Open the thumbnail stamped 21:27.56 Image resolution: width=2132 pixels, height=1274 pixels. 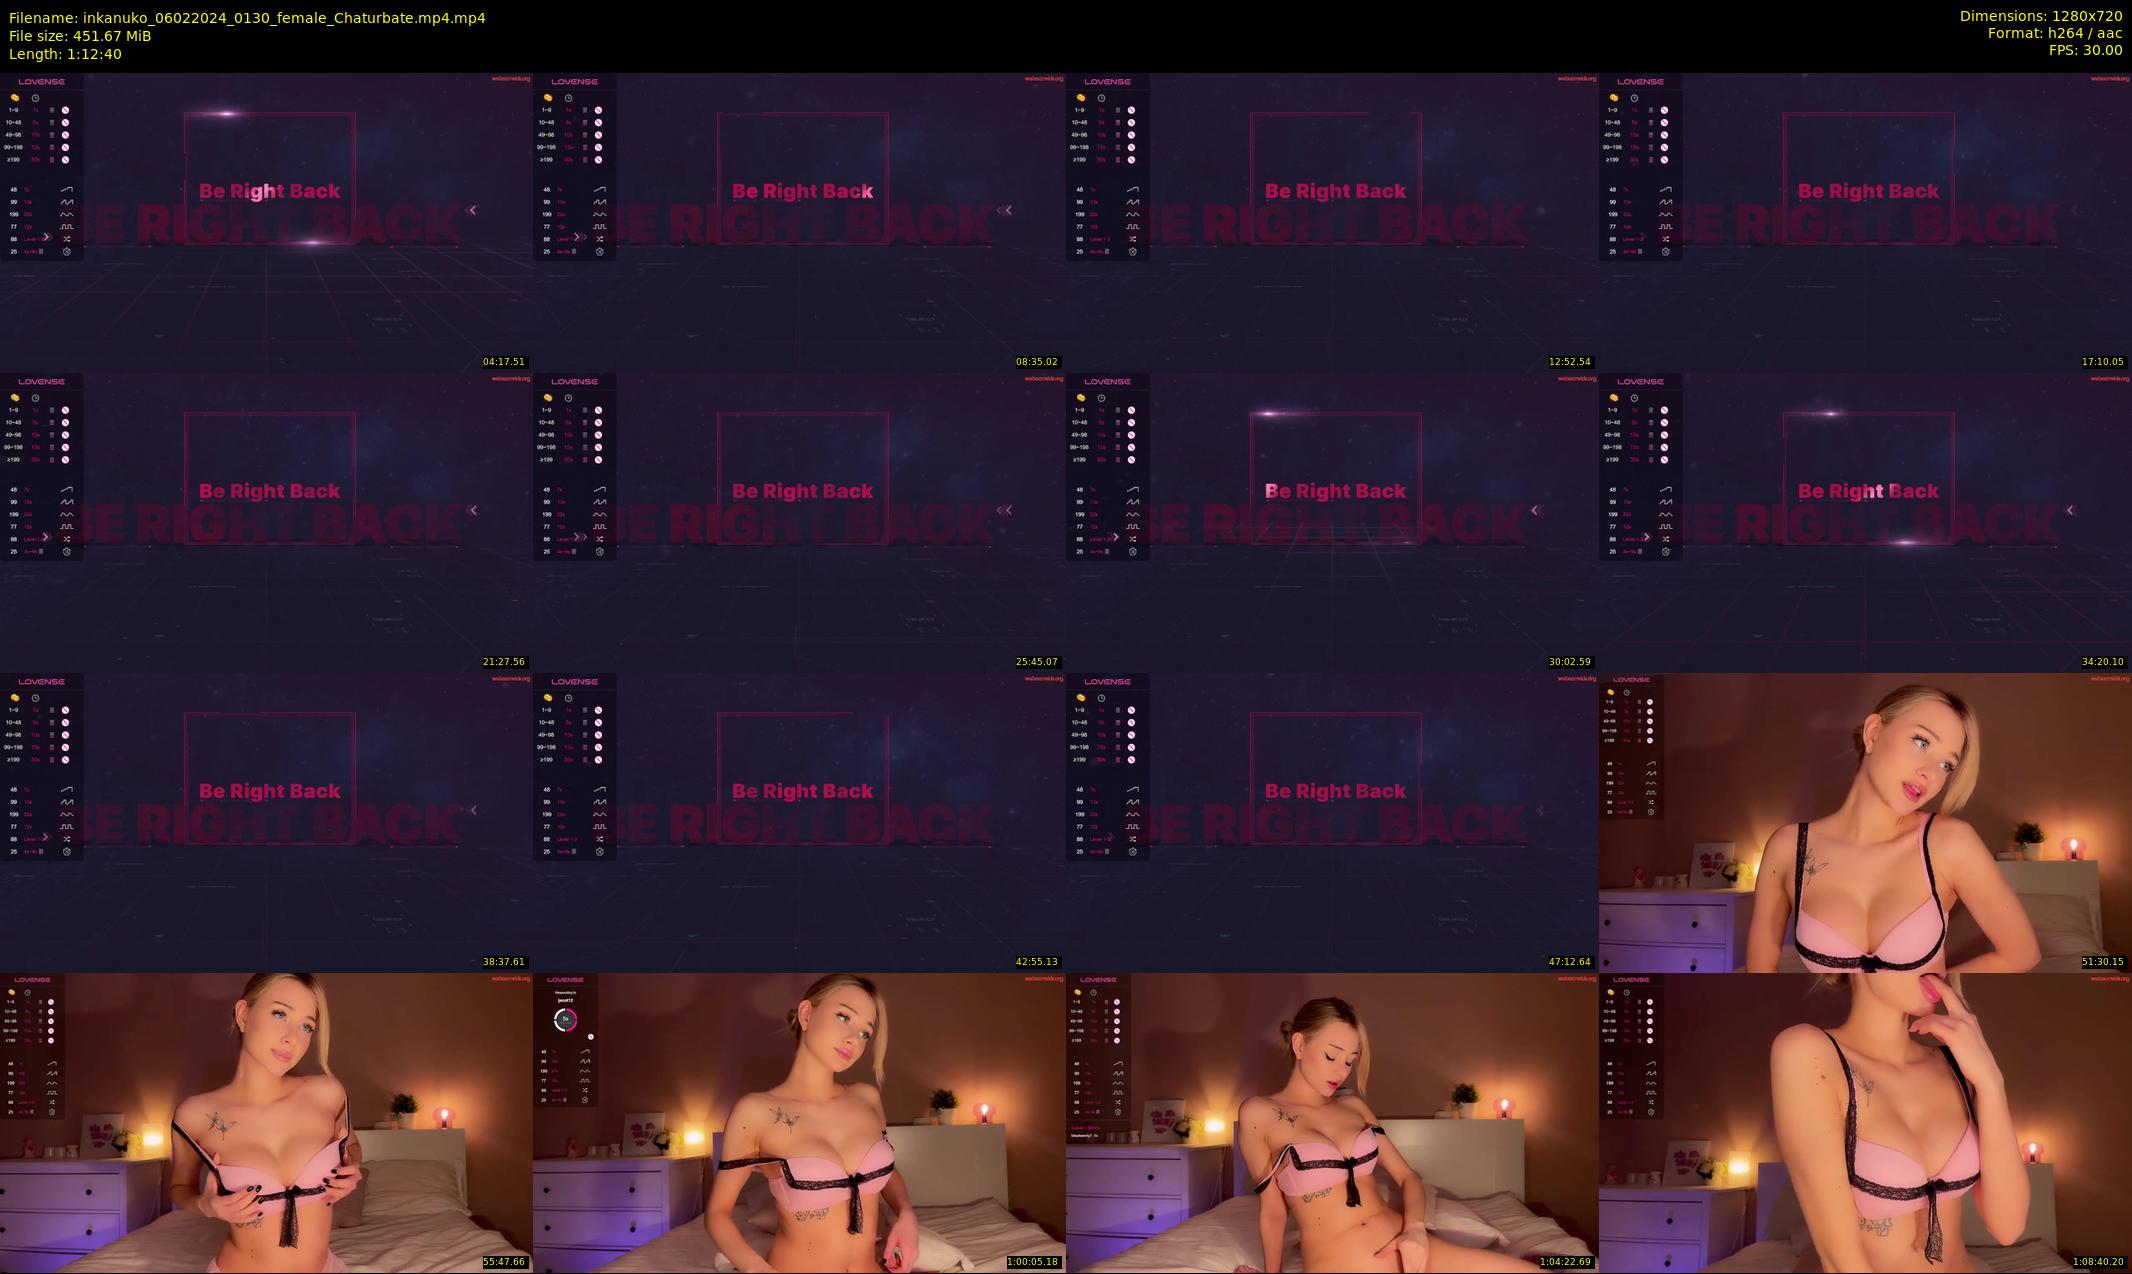[266, 522]
